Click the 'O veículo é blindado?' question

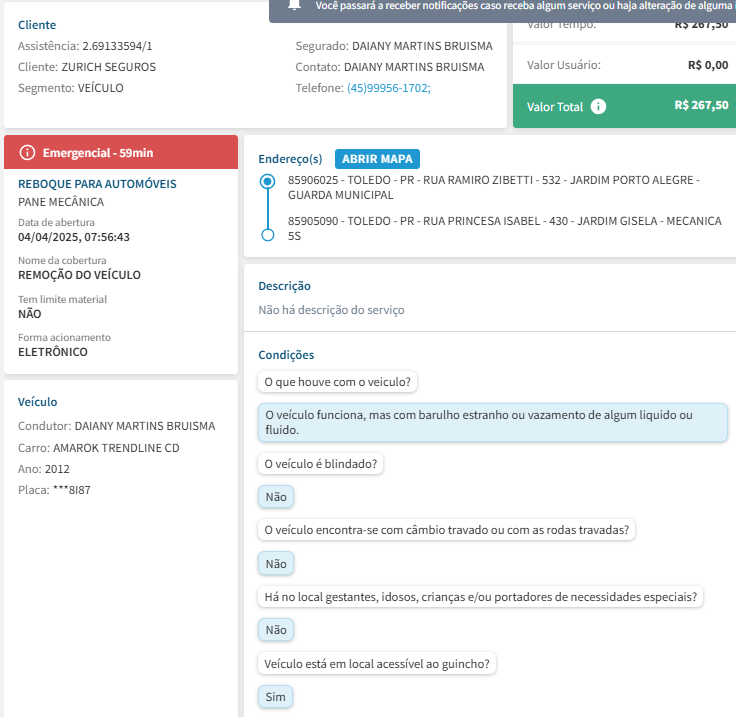322,464
